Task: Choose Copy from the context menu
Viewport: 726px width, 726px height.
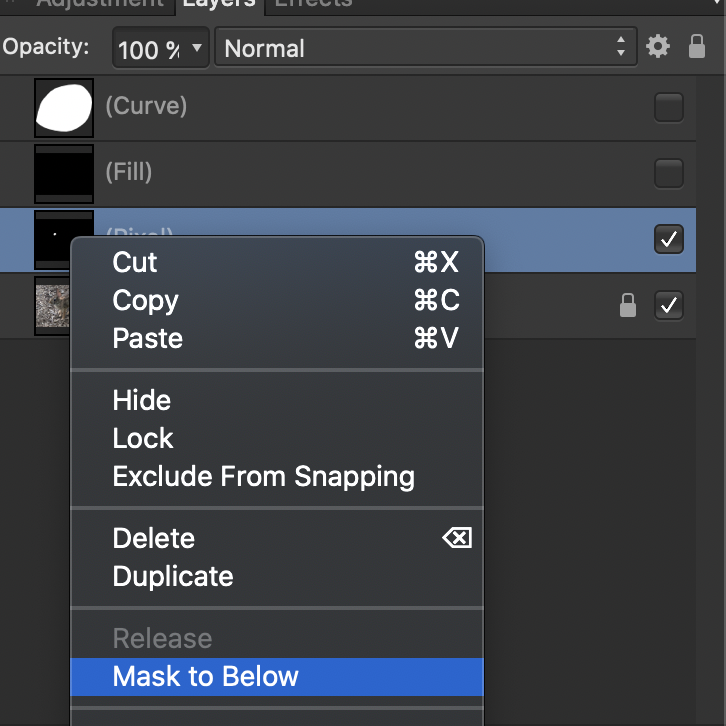Action: click(146, 300)
